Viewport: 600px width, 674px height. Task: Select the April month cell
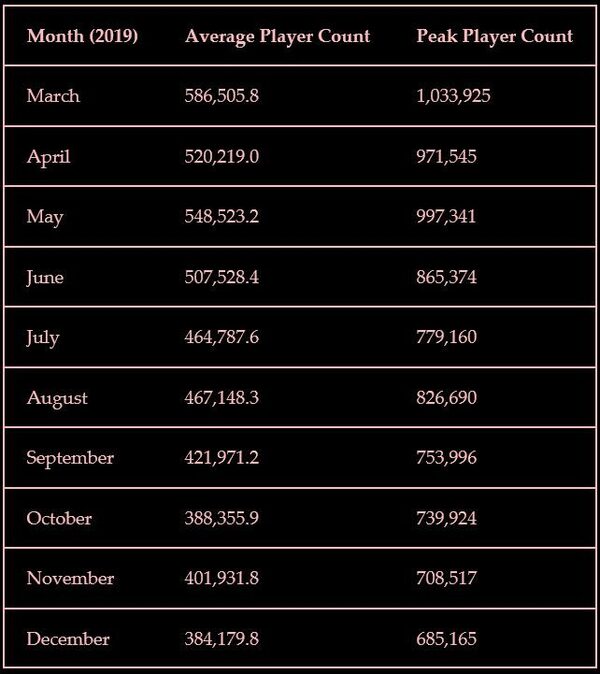point(48,157)
